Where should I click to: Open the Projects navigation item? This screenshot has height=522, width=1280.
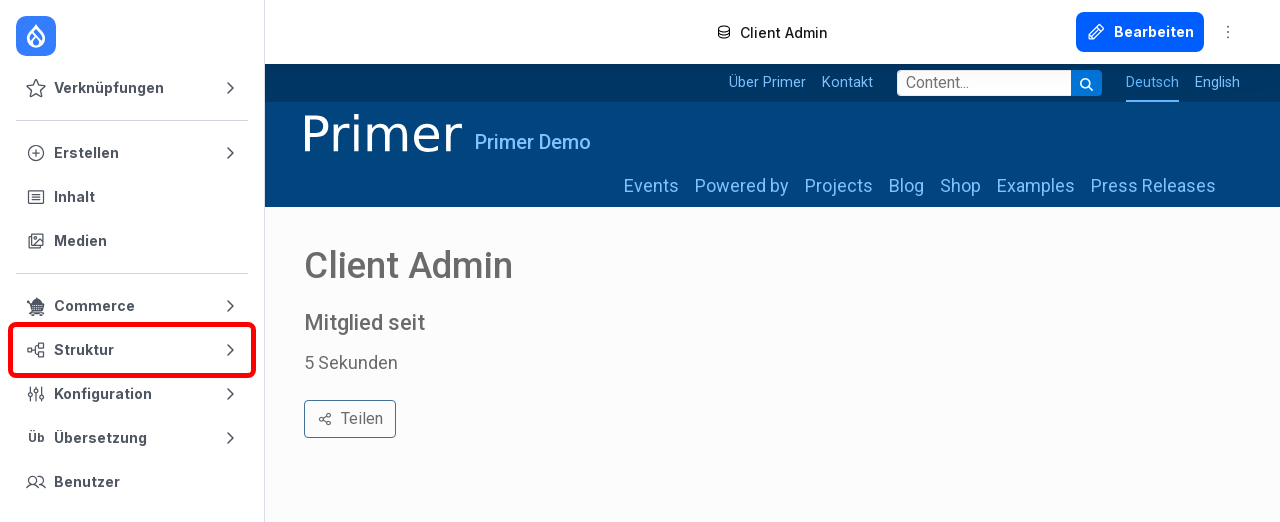[x=839, y=186]
